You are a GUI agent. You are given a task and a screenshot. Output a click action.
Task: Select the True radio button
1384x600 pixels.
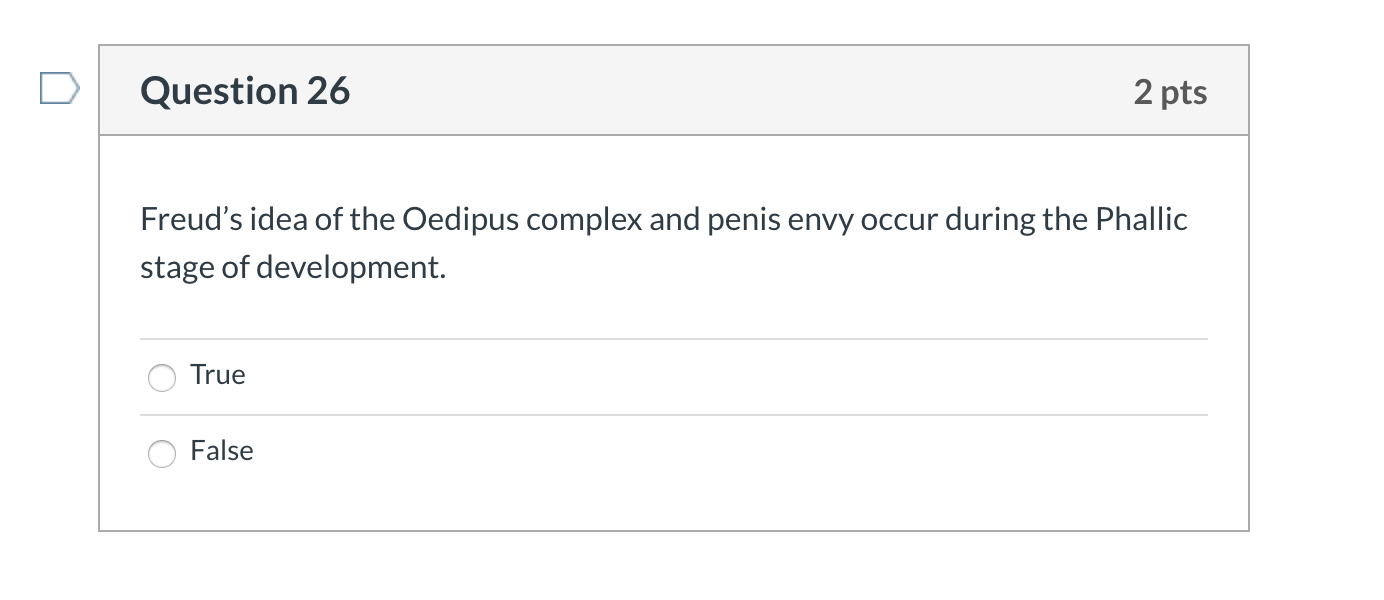pos(161,378)
